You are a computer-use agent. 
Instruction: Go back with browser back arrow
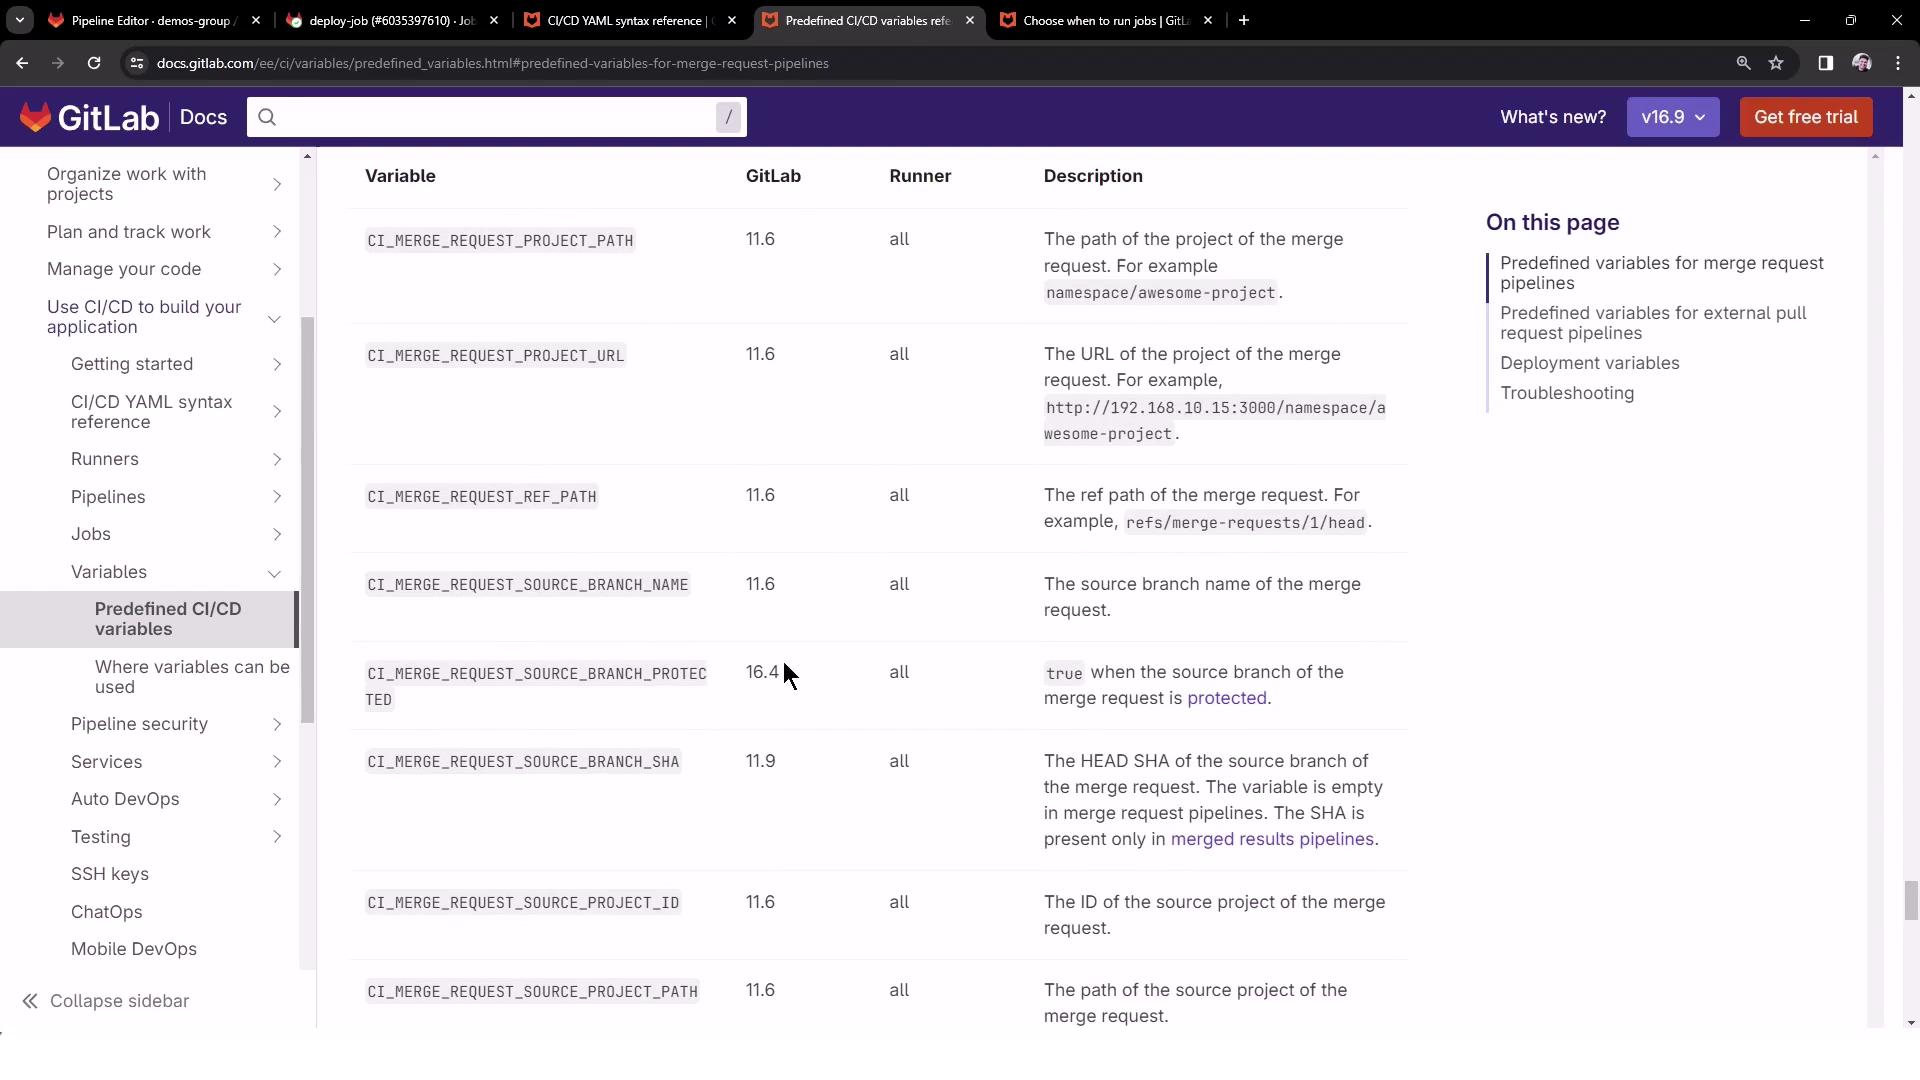(x=22, y=63)
